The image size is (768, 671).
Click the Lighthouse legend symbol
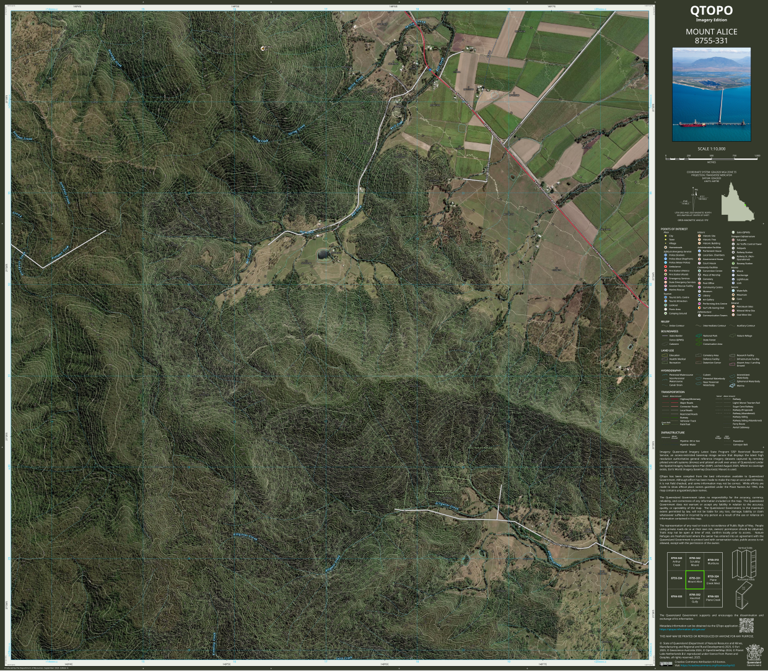pos(733,279)
